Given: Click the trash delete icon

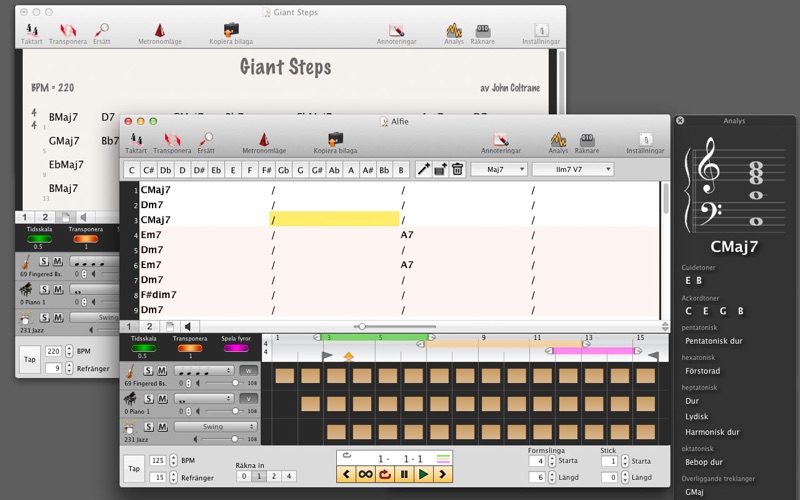Looking at the screenshot, I should coord(458,169).
